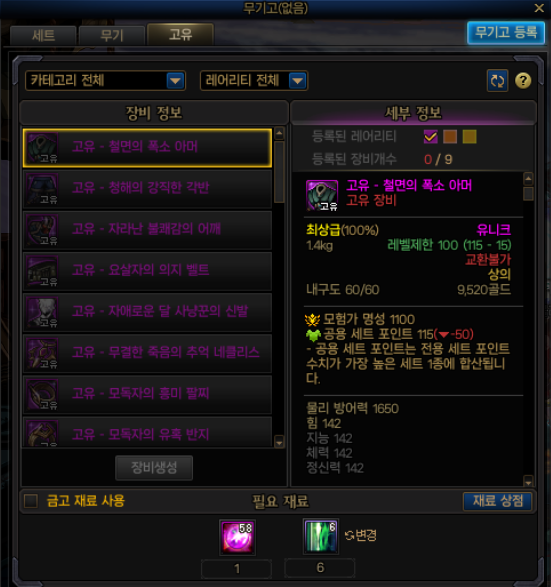Select the 무결한 죽음의 추억 네클리스 necklace icon

[43, 353]
